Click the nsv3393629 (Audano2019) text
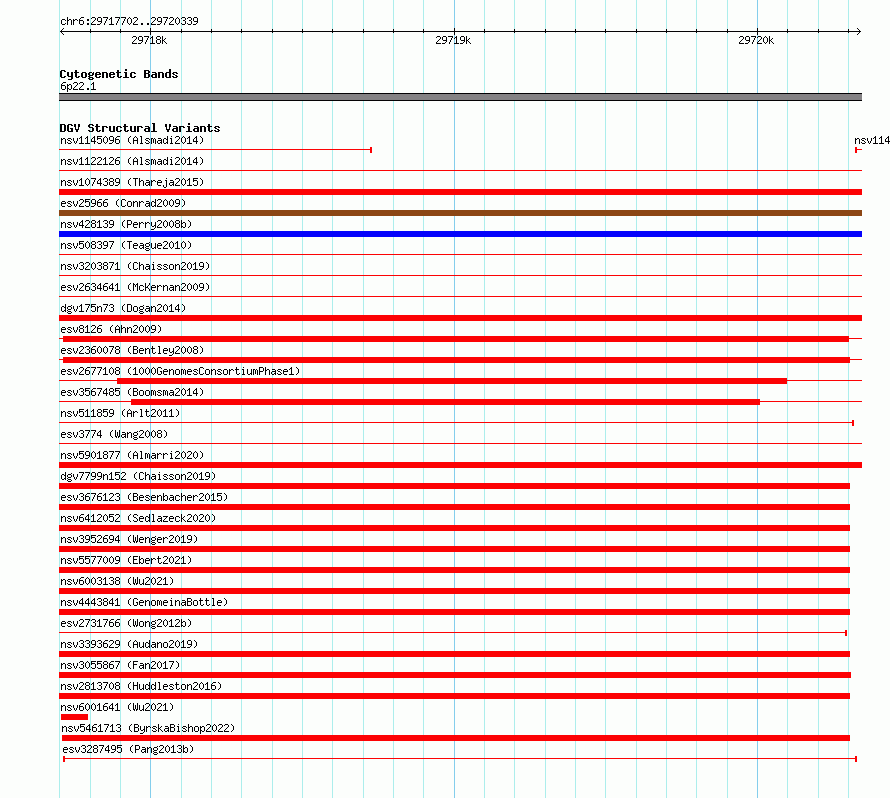 [129, 644]
